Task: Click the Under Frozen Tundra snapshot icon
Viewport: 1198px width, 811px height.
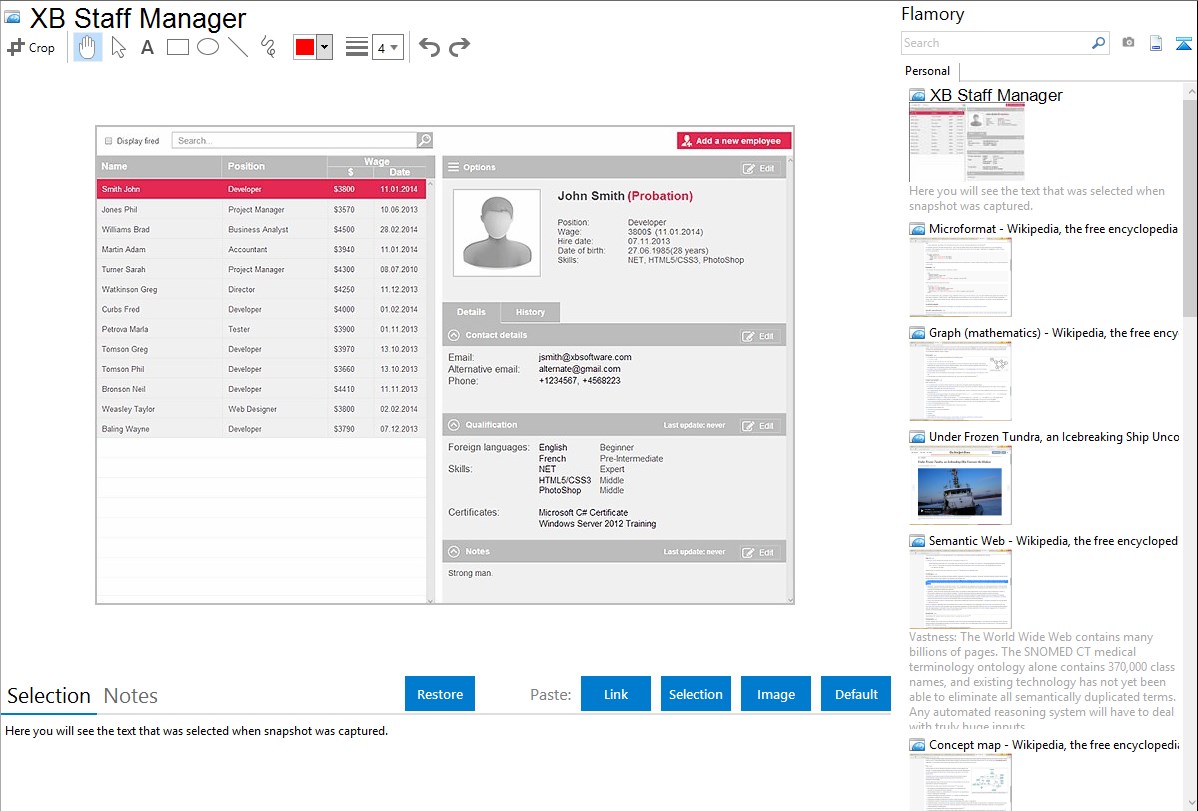Action: coord(917,437)
